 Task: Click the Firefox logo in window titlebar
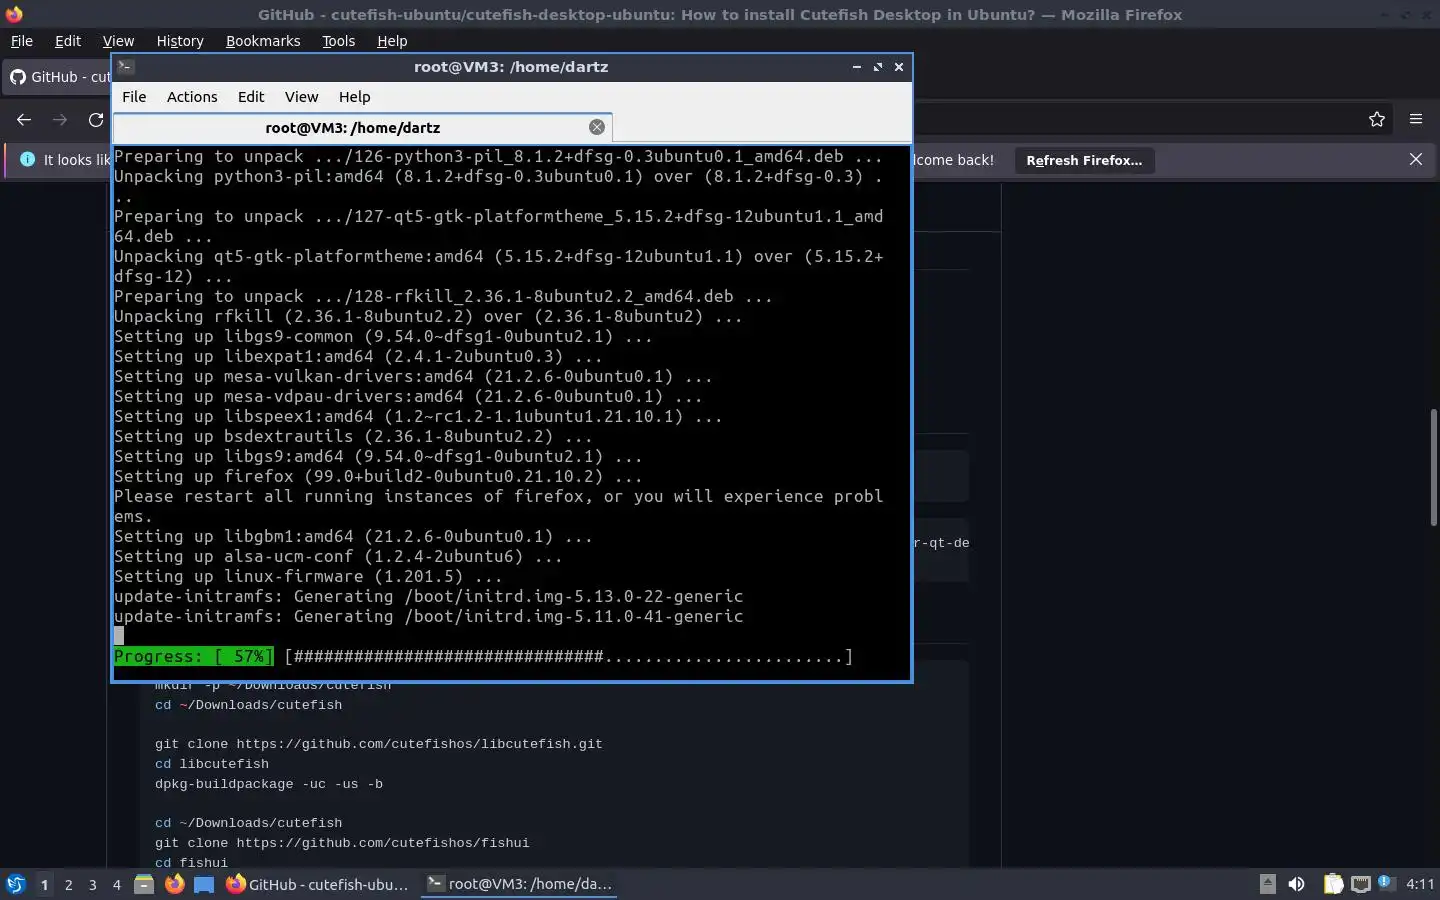14,14
